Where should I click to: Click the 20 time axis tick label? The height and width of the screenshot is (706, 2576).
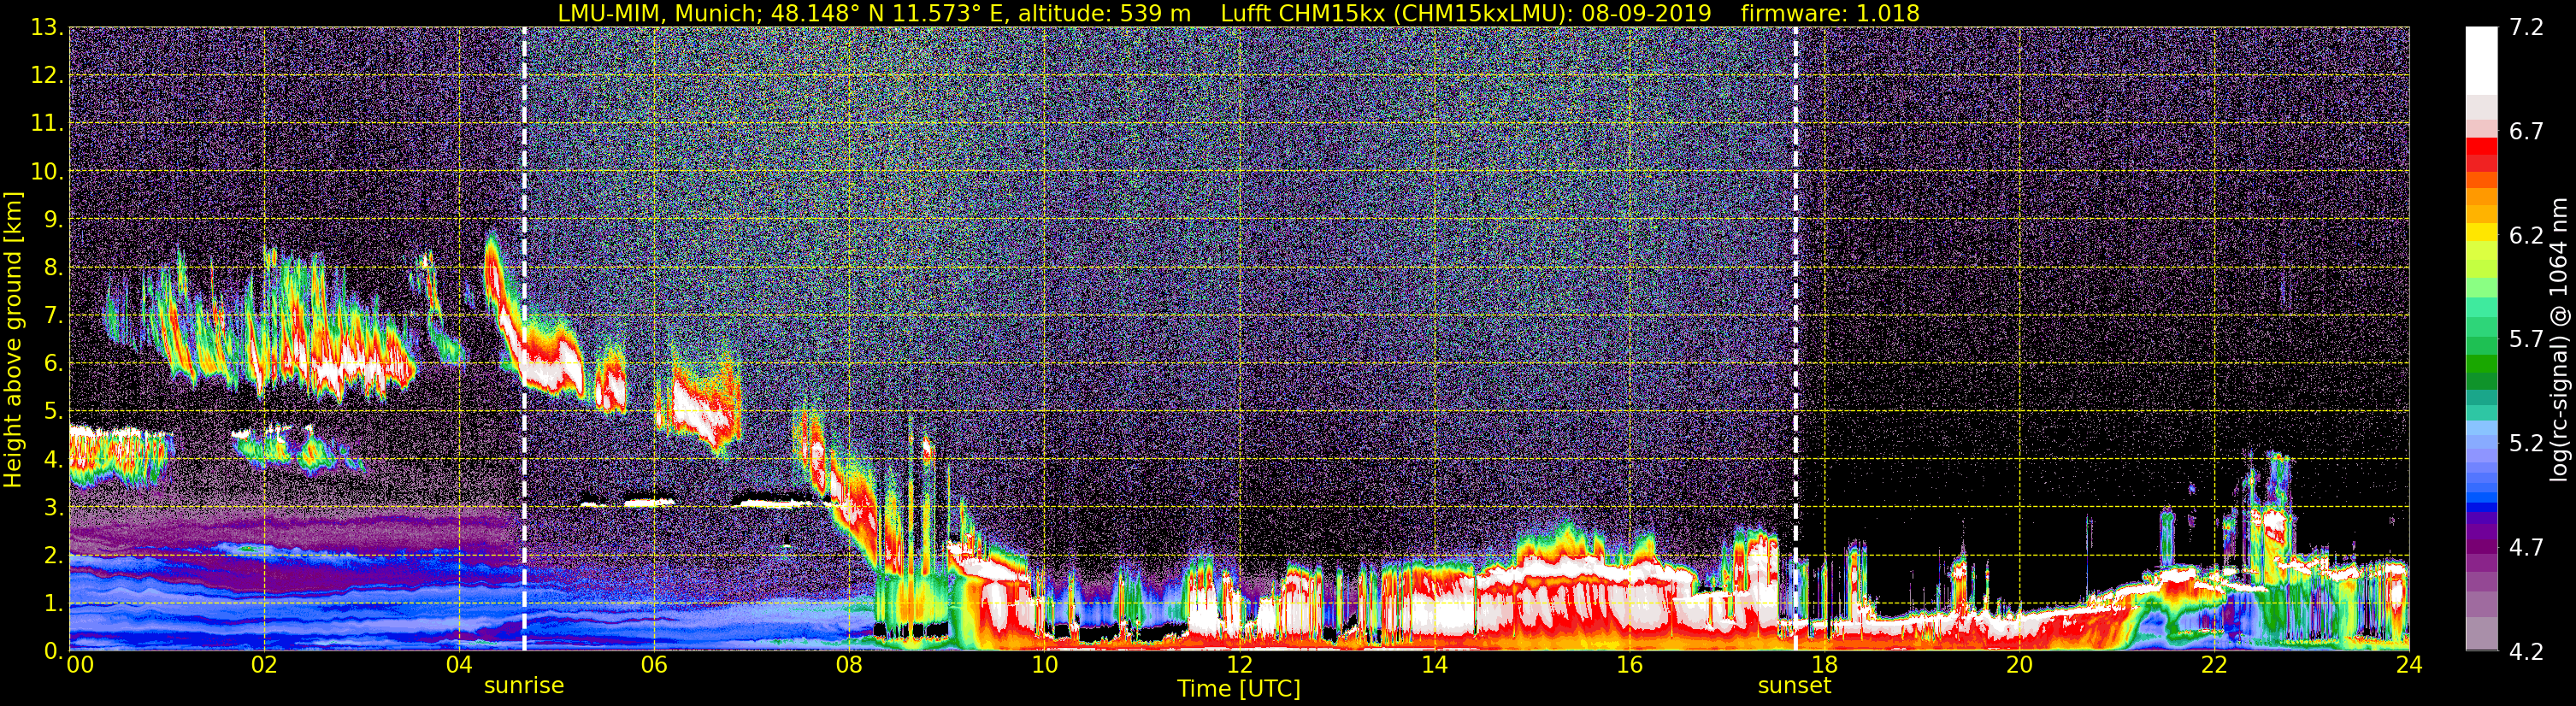pyautogui.click(x=2019, y=665)
